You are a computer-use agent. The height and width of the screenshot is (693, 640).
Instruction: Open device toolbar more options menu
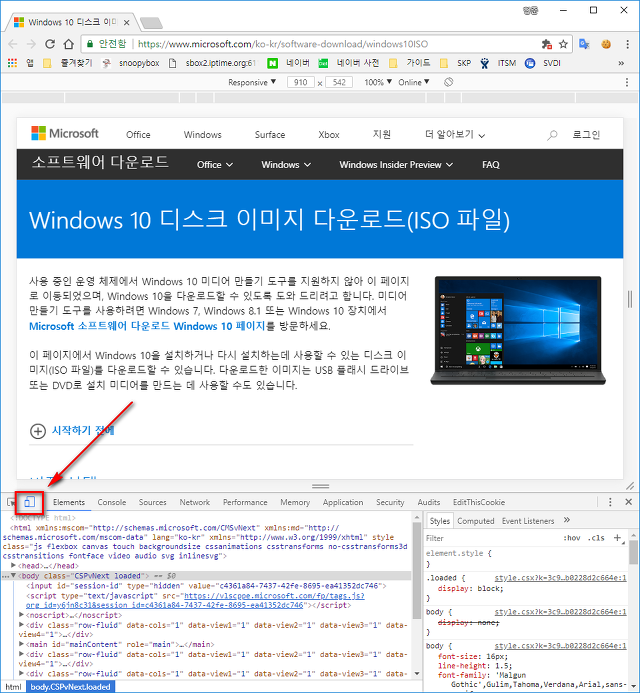click(x=627, y=82)
